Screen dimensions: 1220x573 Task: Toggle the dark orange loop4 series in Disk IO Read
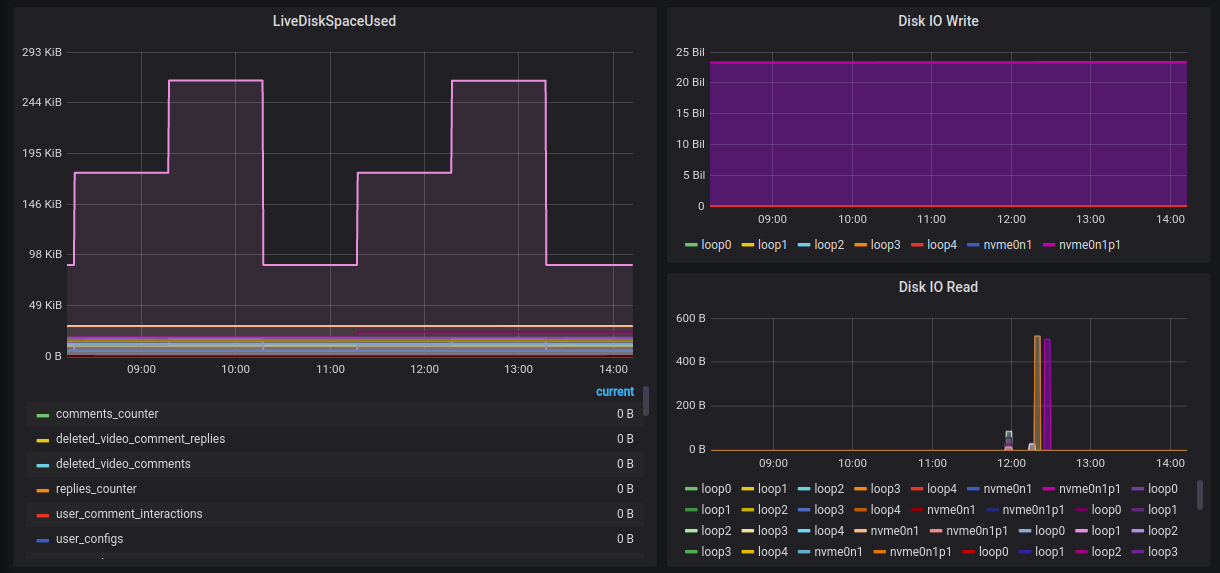click(x=886, y=510)
